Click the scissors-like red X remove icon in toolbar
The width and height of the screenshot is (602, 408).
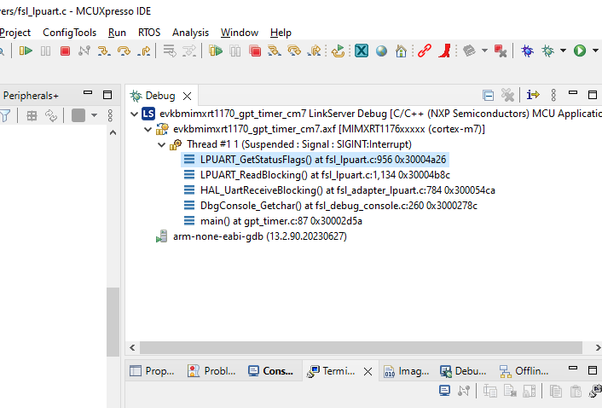pos(501,51)
